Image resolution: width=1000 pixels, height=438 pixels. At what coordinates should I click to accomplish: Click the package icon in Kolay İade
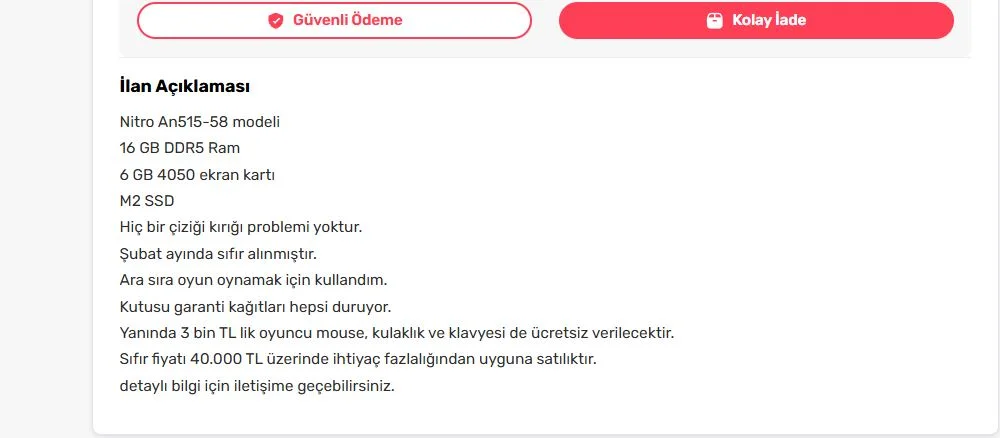(x=714, y=20)
